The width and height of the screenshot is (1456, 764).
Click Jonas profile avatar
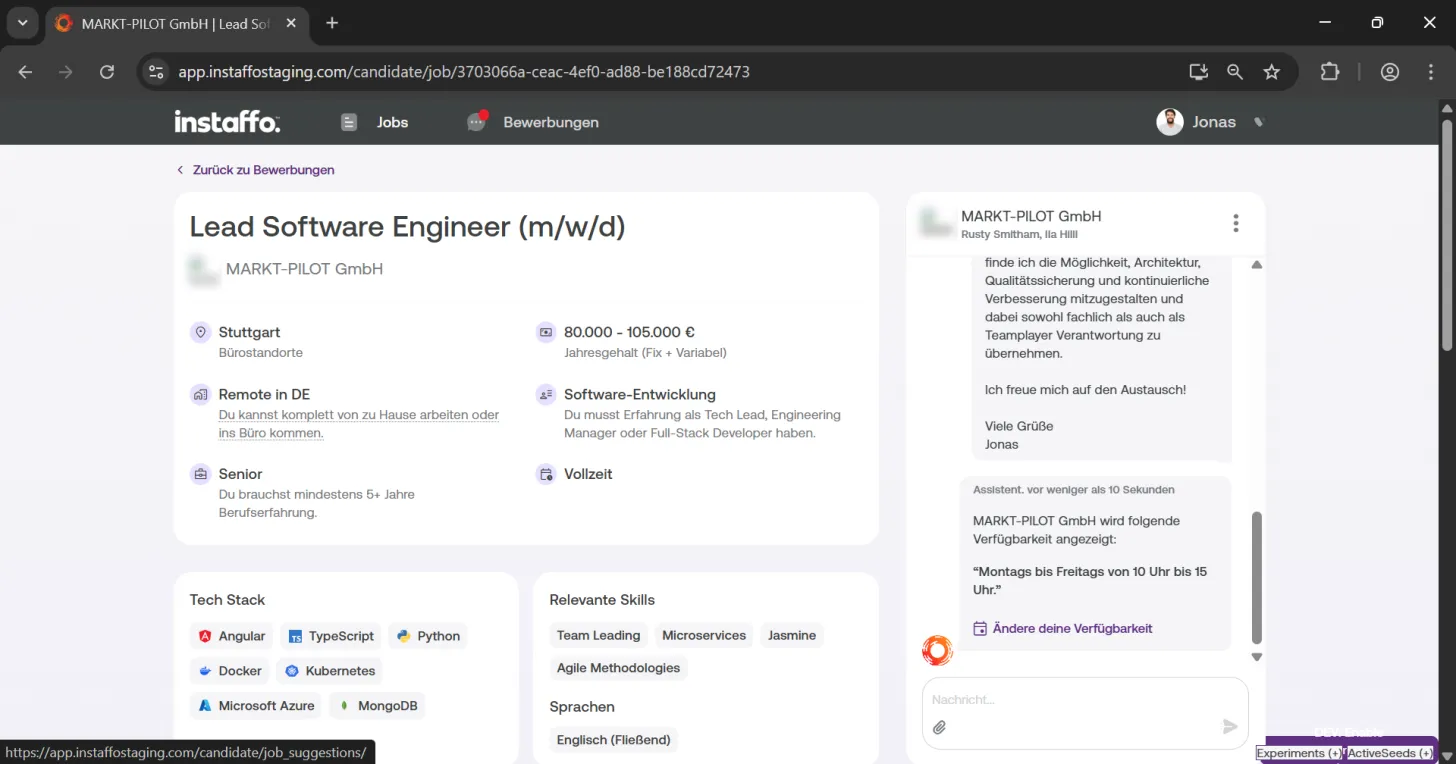pos(1170,122)
